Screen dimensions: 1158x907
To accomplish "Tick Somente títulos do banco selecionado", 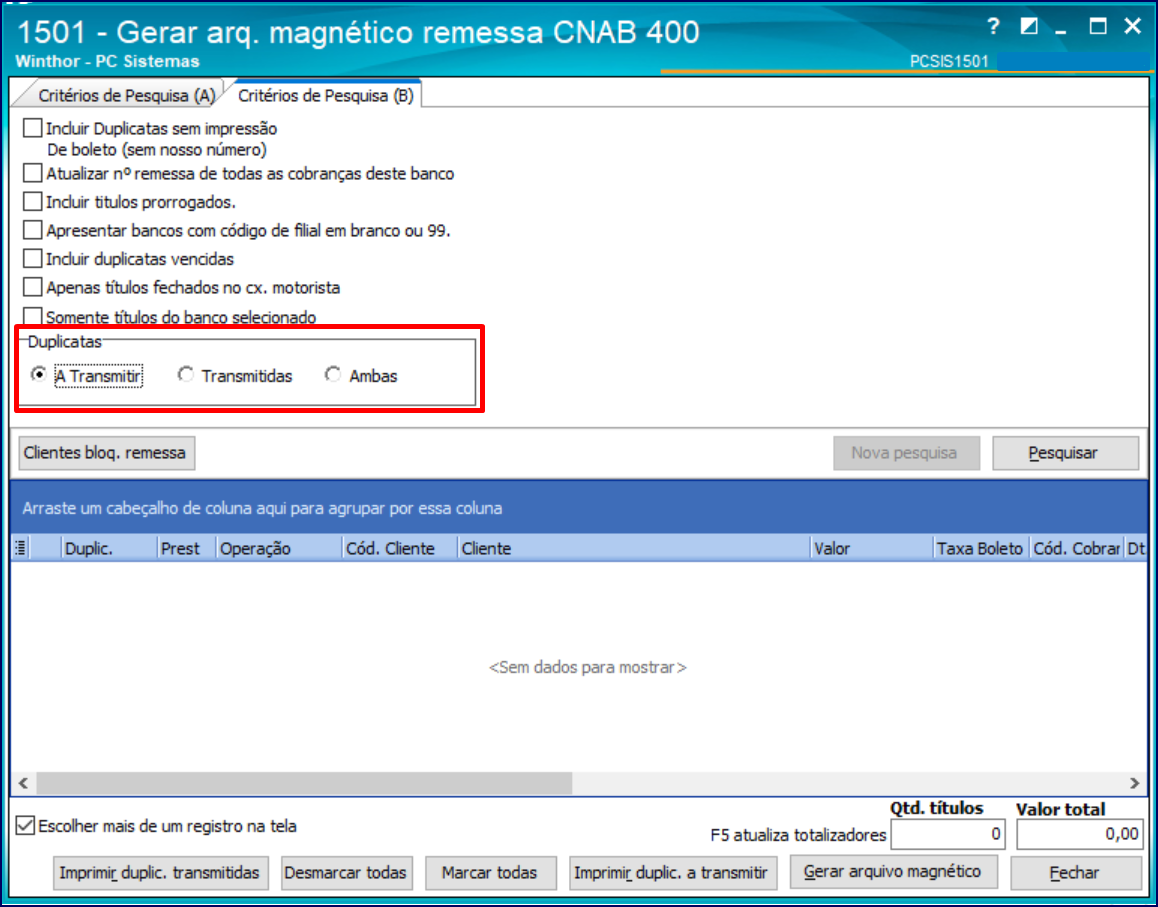I will [x=32, y=316].
